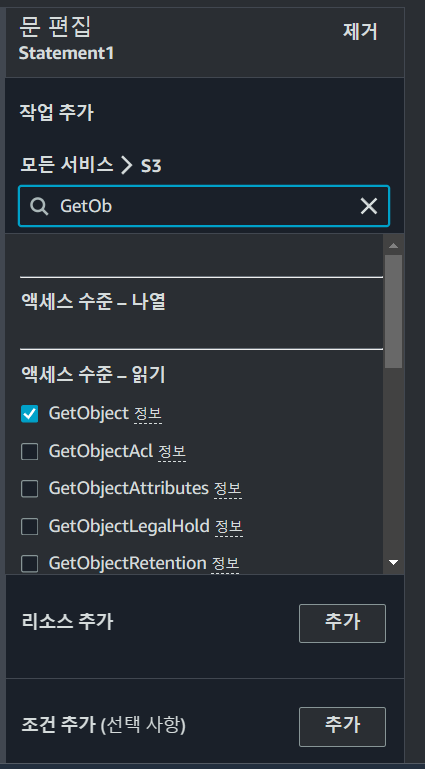
Task: Clear the GetOb search with X icon
Action: (x=369, y=206)
